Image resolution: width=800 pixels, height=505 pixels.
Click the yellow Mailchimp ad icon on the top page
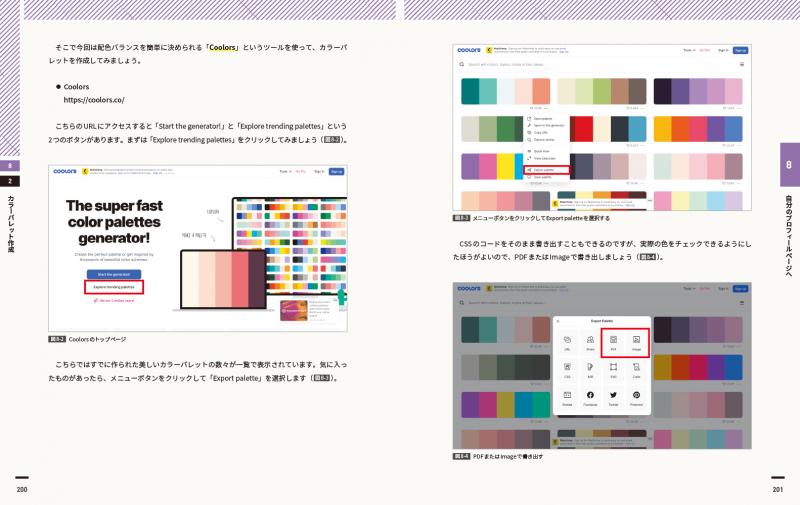click(85, 171)
